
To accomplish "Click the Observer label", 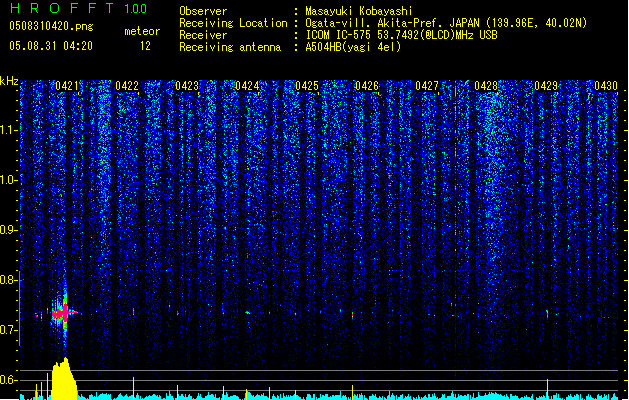I will (203, 11).
